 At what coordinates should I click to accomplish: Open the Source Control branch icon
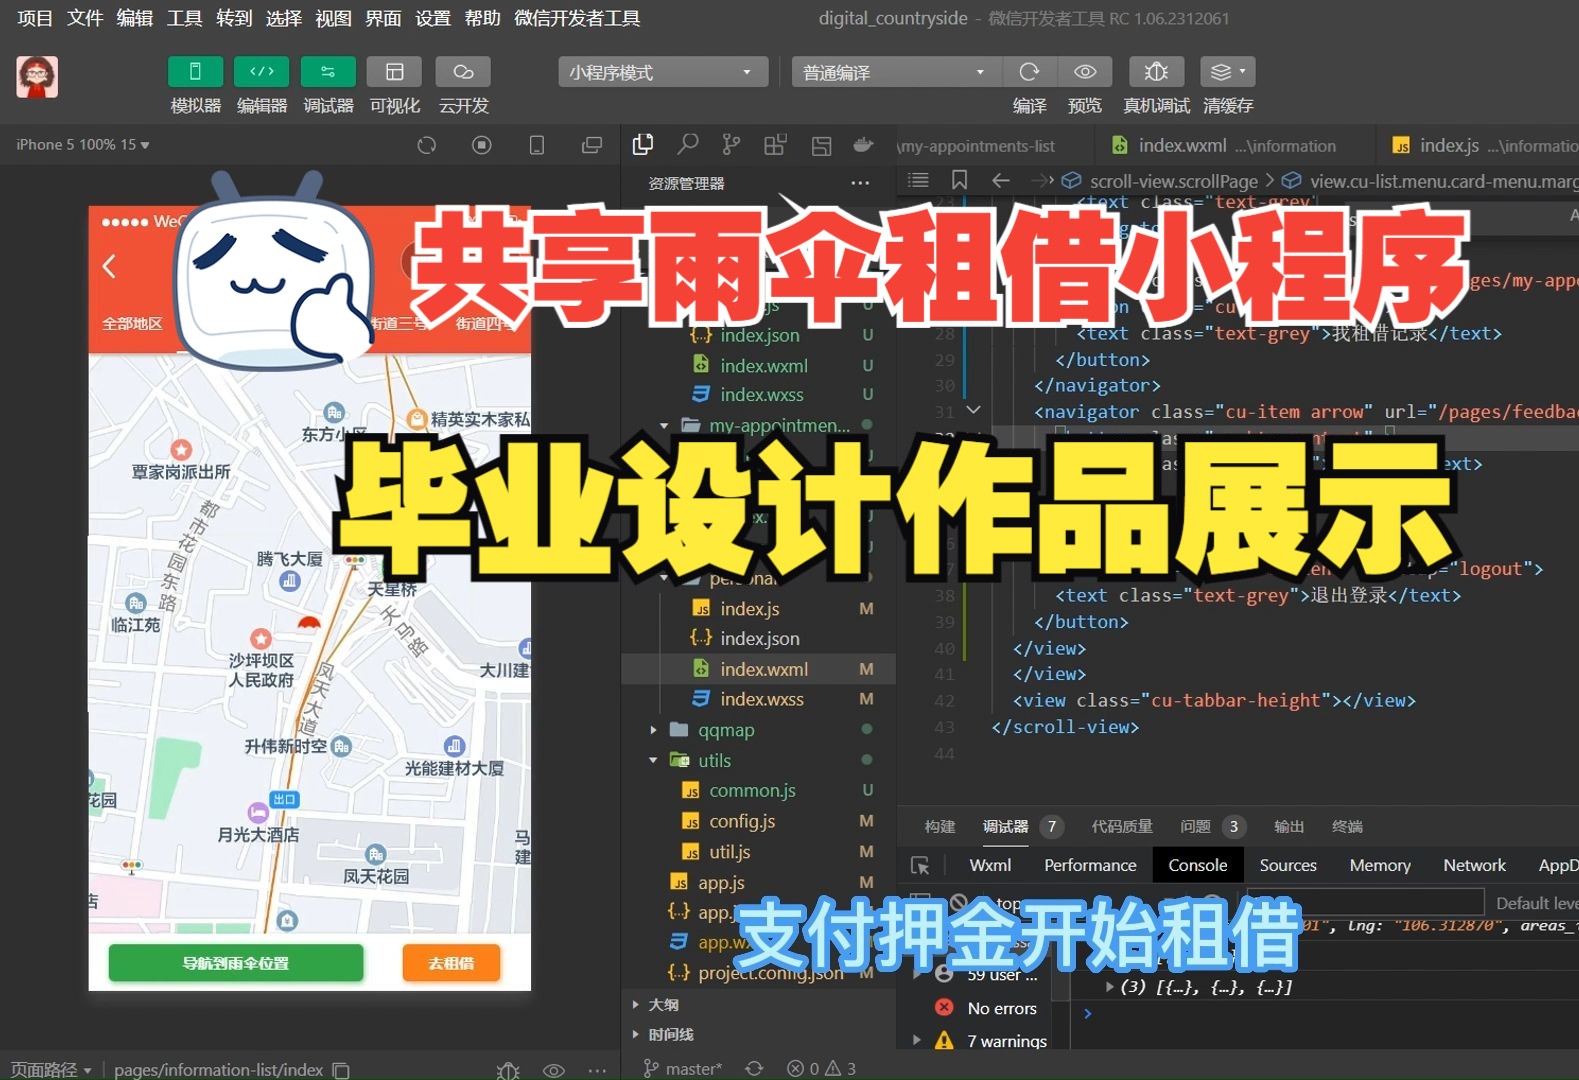click(732, 145)
